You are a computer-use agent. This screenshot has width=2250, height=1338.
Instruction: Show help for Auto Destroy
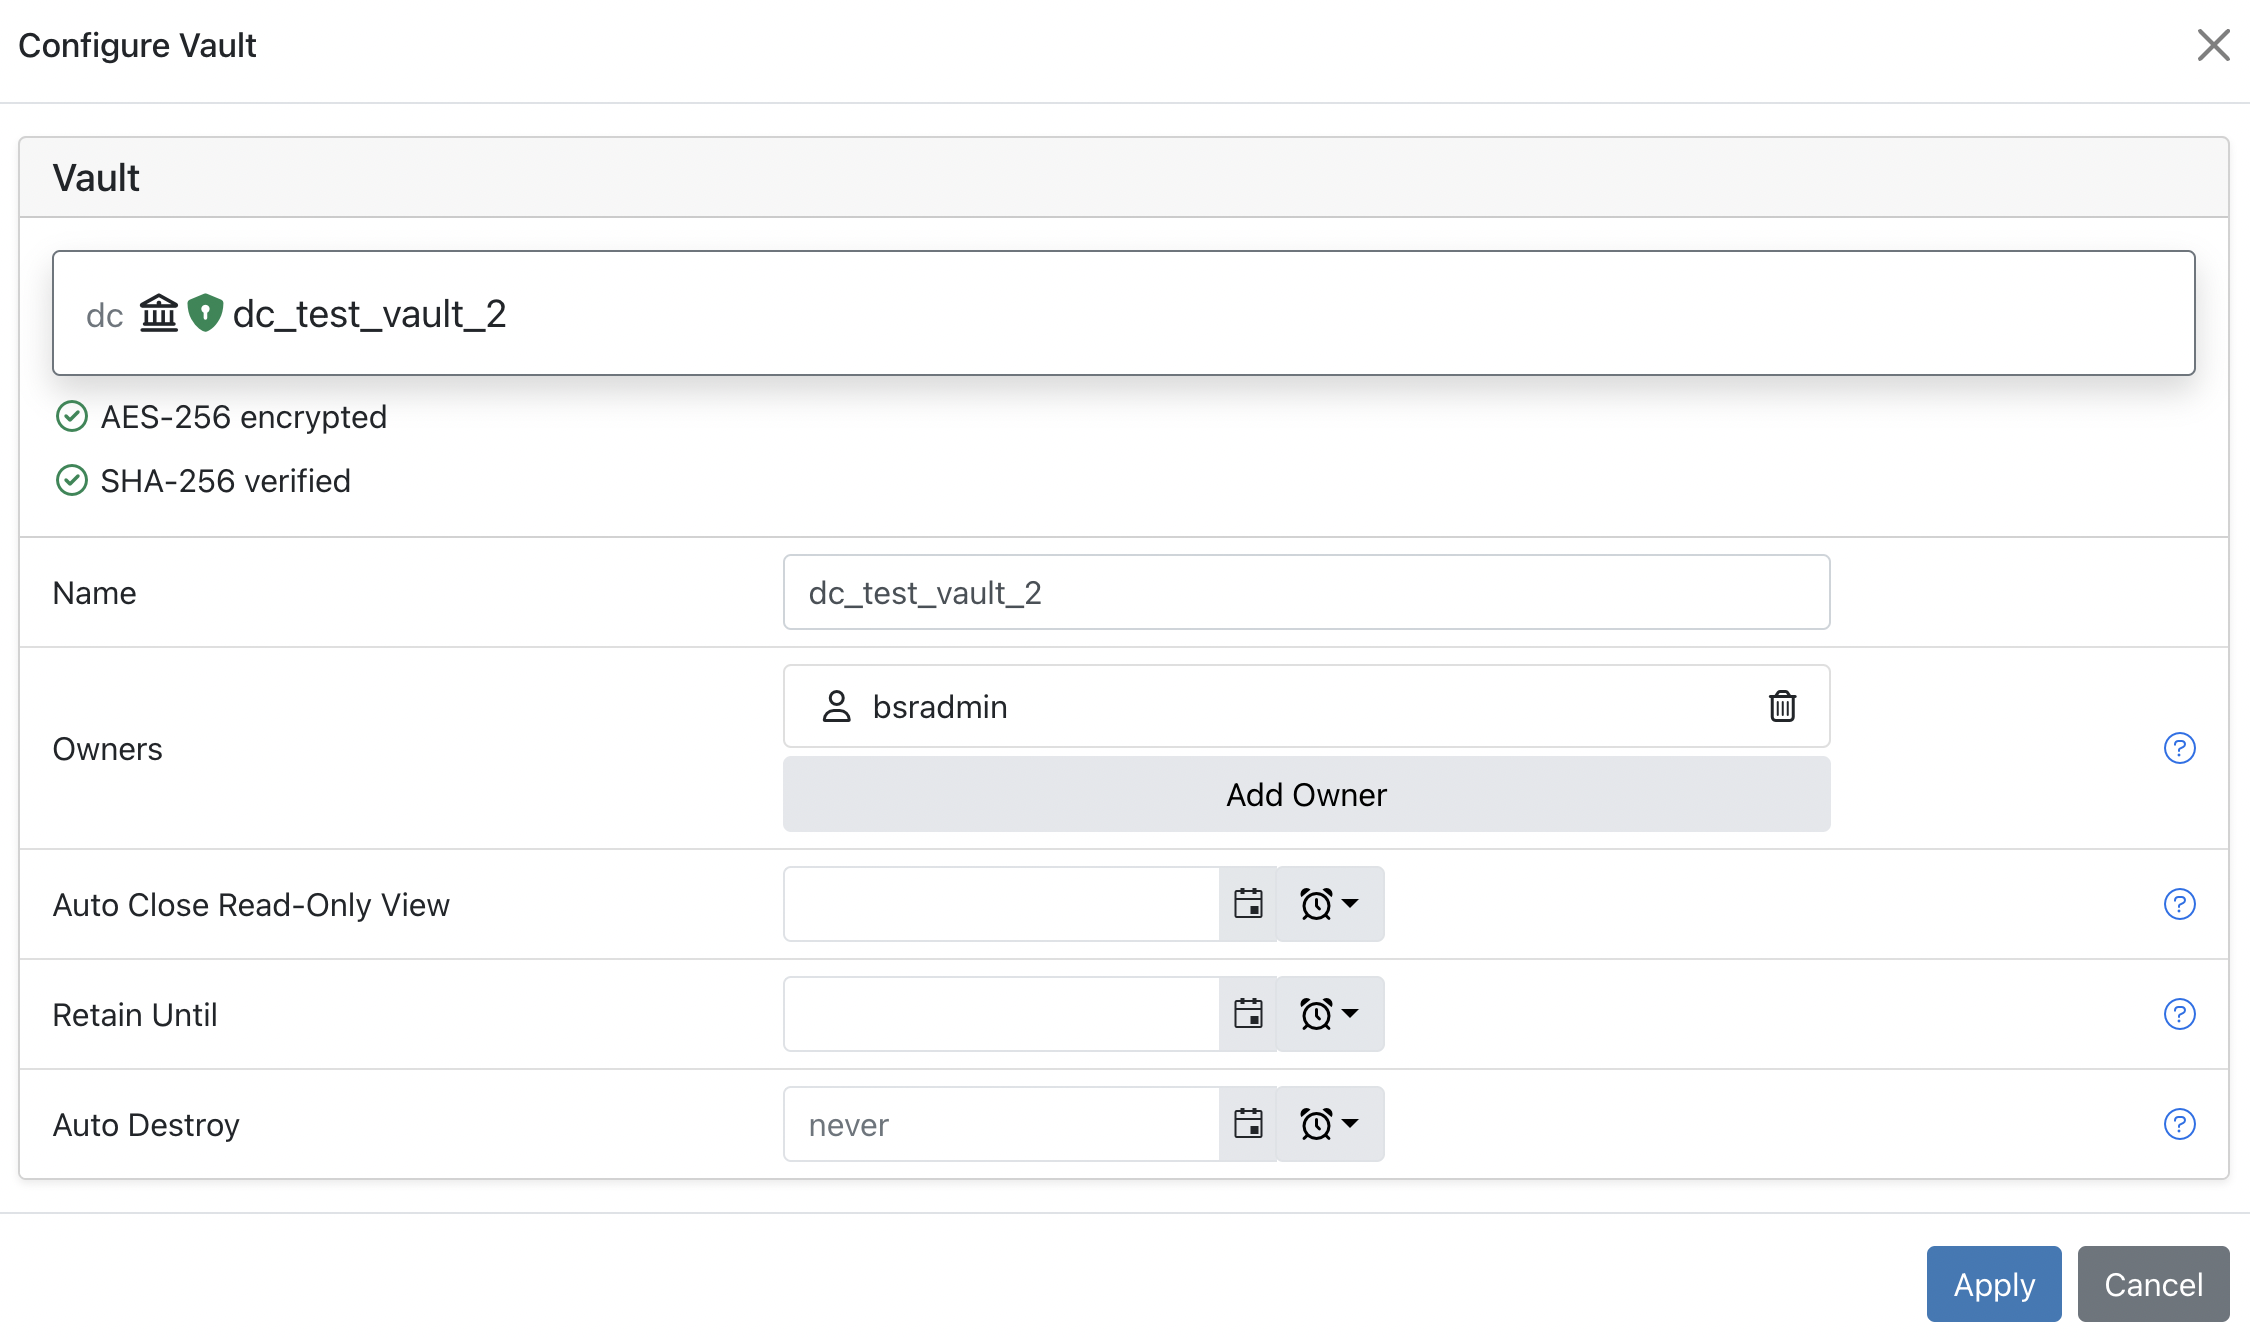(x=2179, y=1124)
